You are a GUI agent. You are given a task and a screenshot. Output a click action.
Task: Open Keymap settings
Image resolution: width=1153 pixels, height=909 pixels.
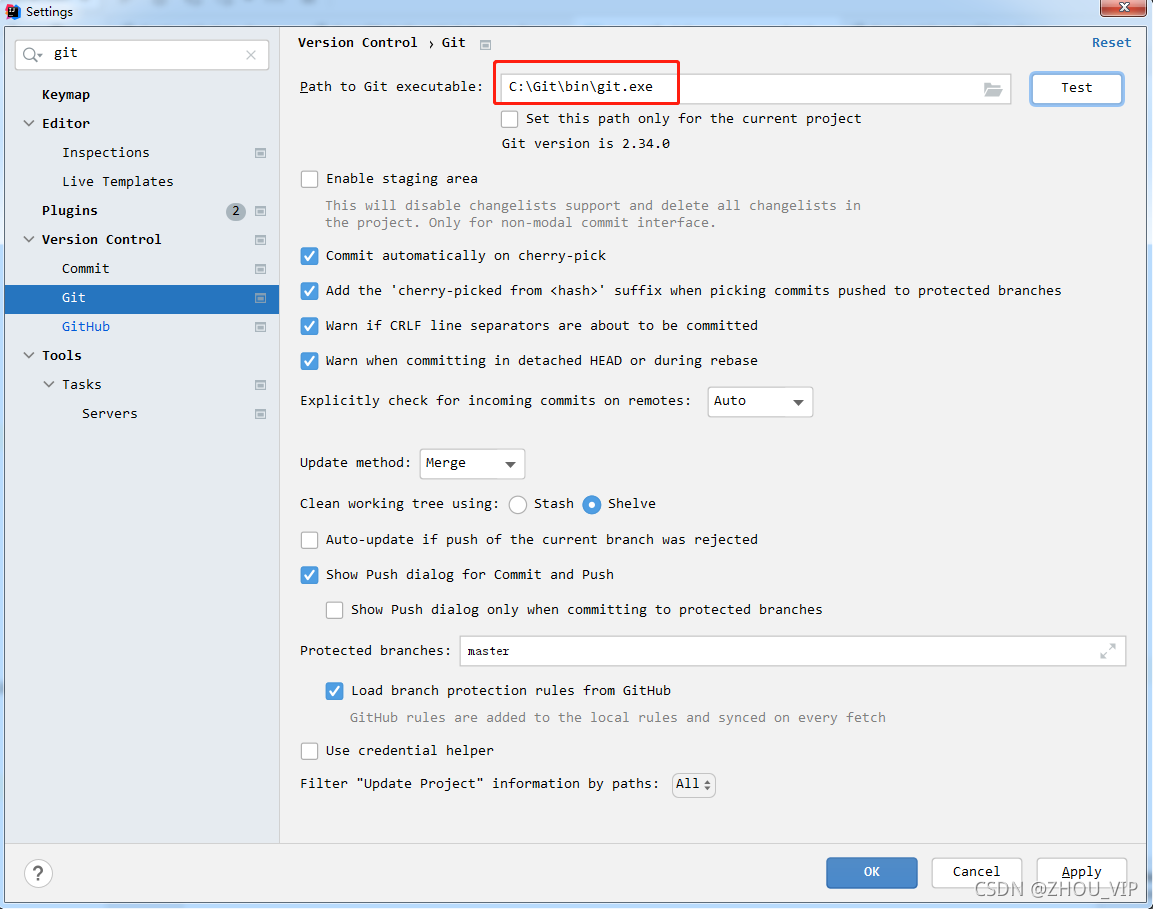(x=66, y=95)
